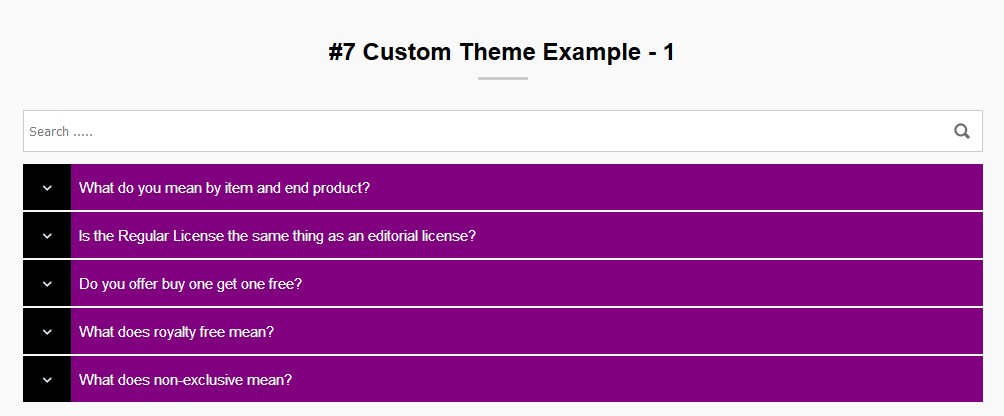Screen dimensions: 1004x416
Task: Expand chevron beside the editorial license question
Action: pyautogui.click(x=47, y=236)
